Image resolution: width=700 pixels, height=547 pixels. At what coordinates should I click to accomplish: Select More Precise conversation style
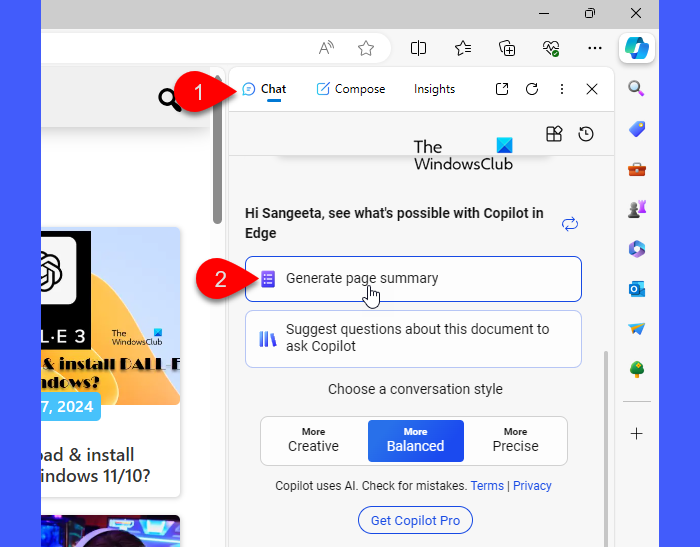(516, 440)
